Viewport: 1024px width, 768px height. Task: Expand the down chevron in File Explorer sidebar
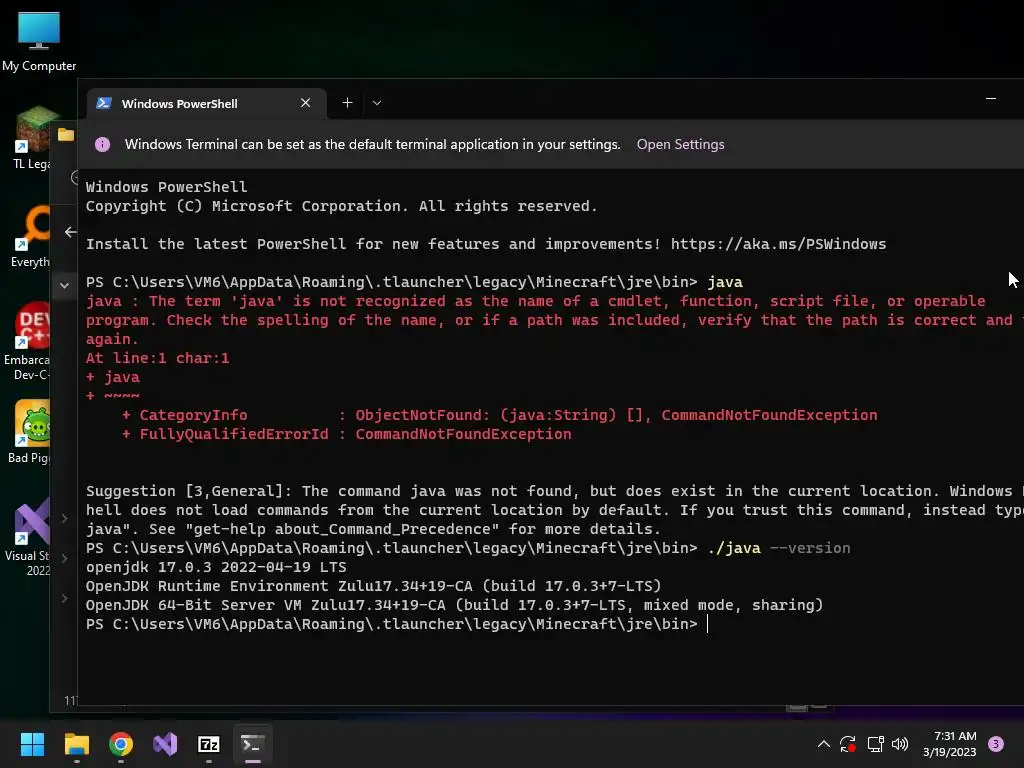(64, 285)
